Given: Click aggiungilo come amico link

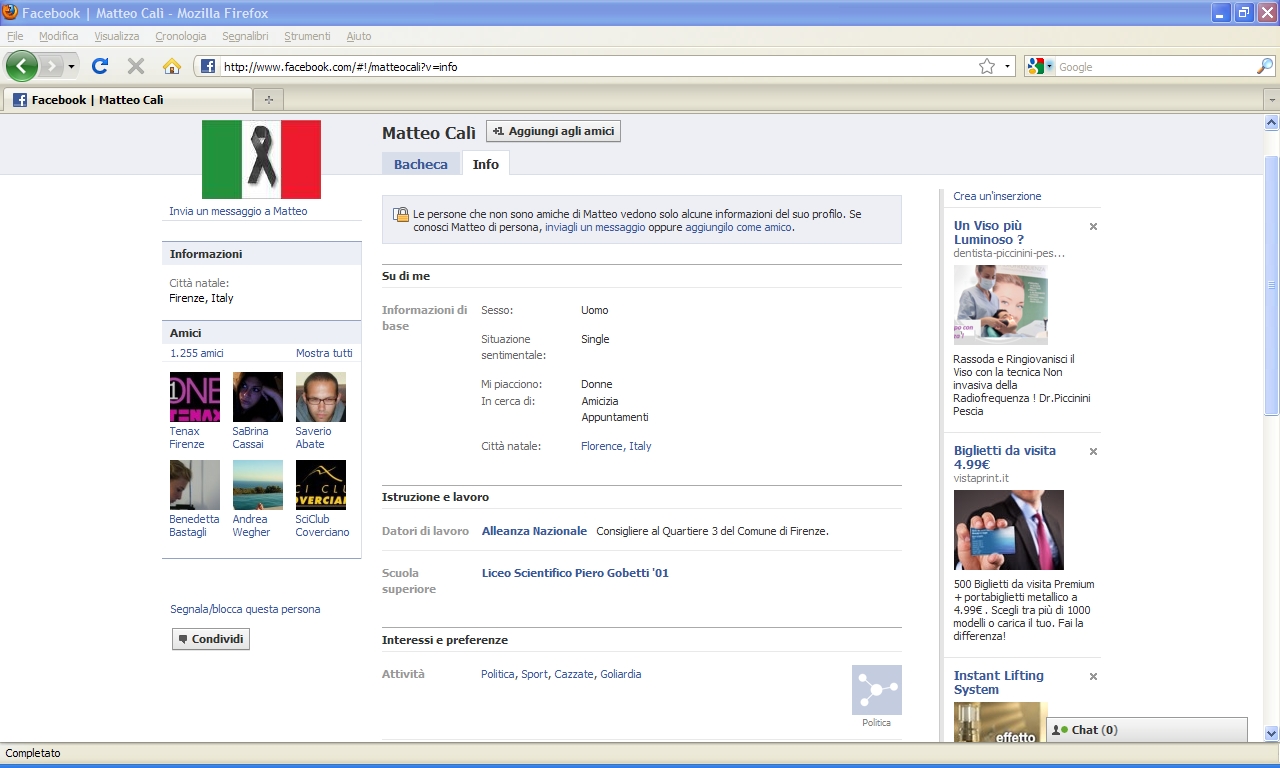Looking at the screenshot, I should (x=738, y=227).
